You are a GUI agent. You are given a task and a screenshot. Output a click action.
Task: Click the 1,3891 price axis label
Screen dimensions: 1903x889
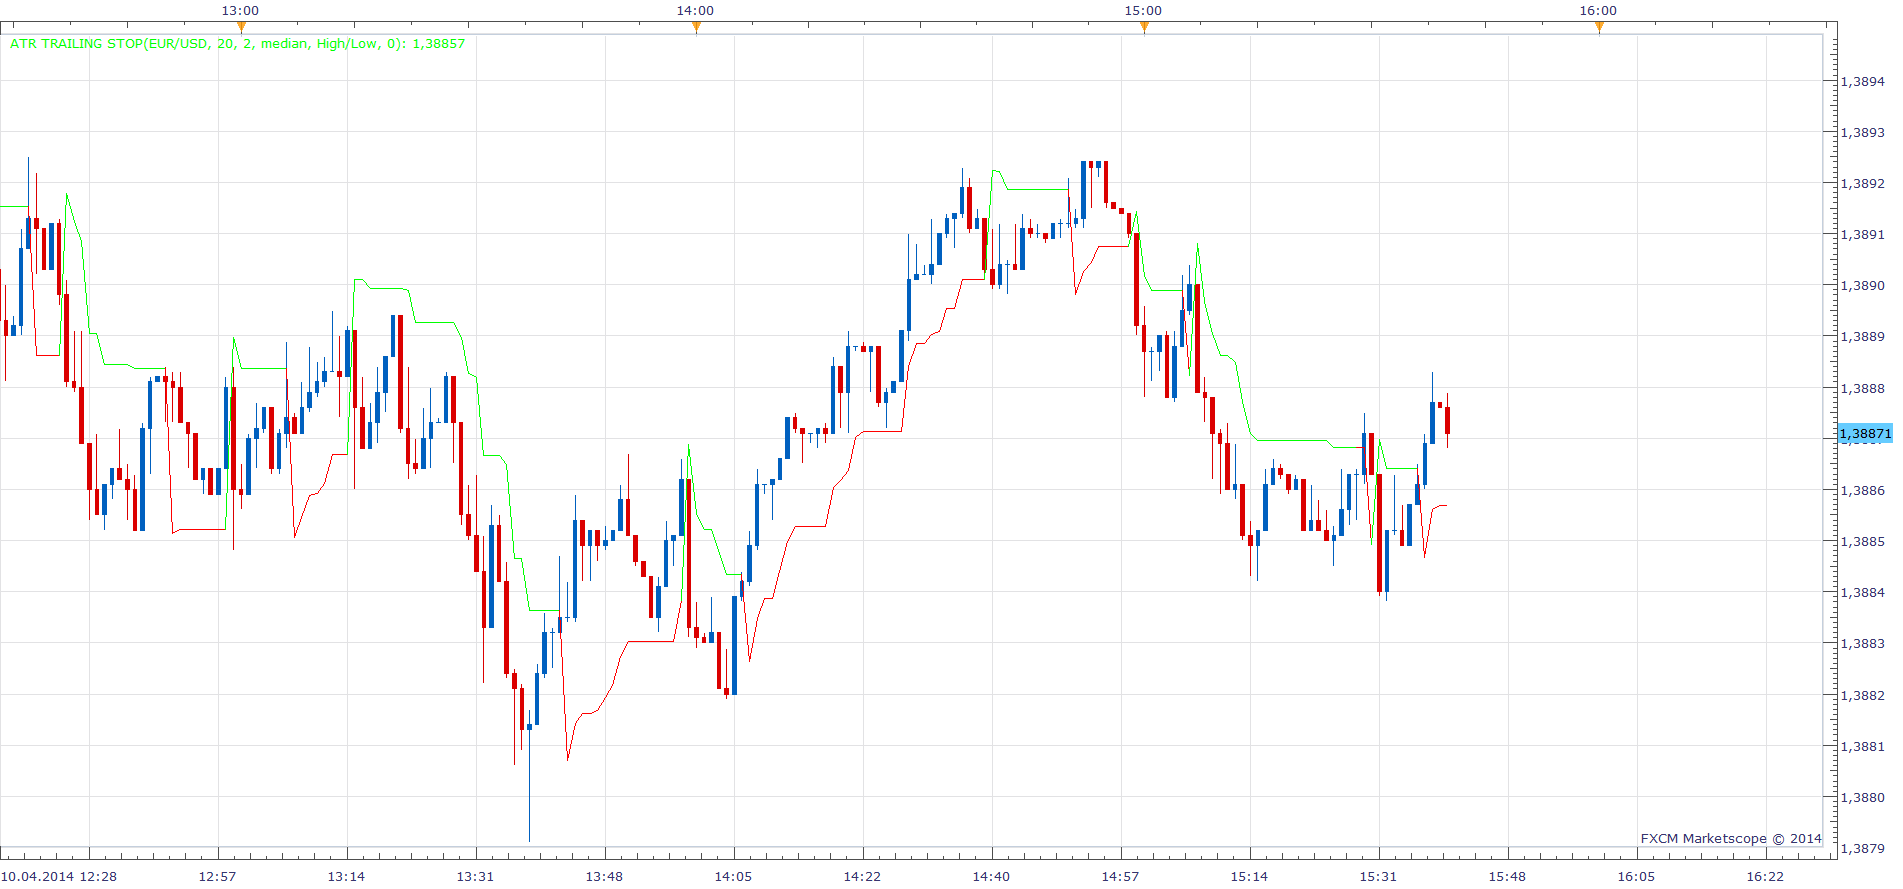pyautogui.click(x=1863, y=235)
